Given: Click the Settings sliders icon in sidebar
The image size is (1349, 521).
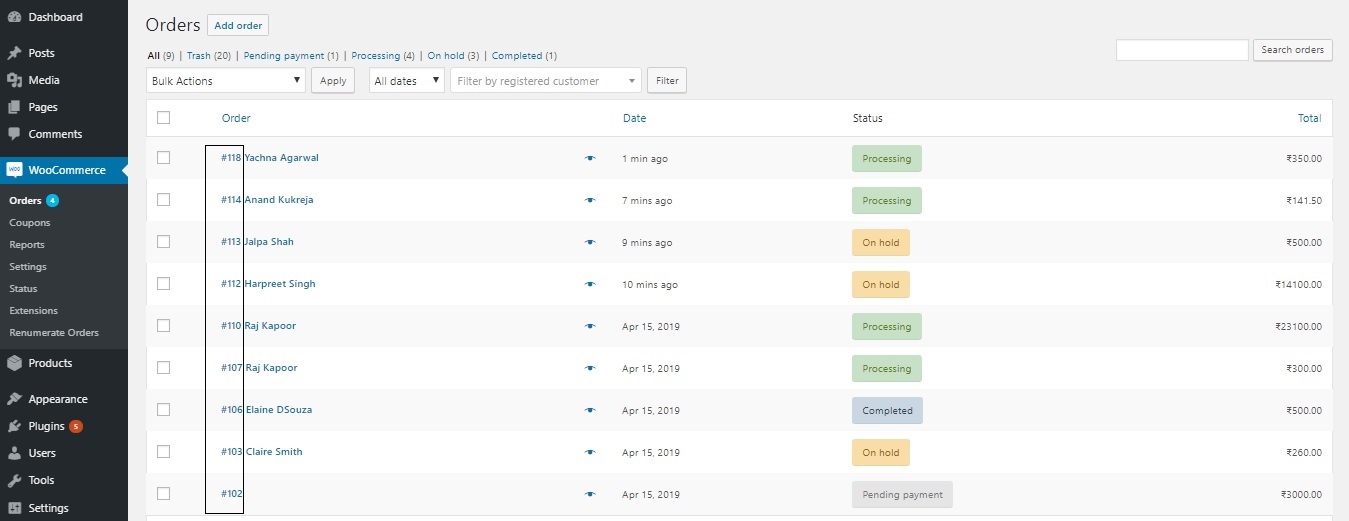Looking at the screenshot, I should pyautogui.click(x=14, y=508).
